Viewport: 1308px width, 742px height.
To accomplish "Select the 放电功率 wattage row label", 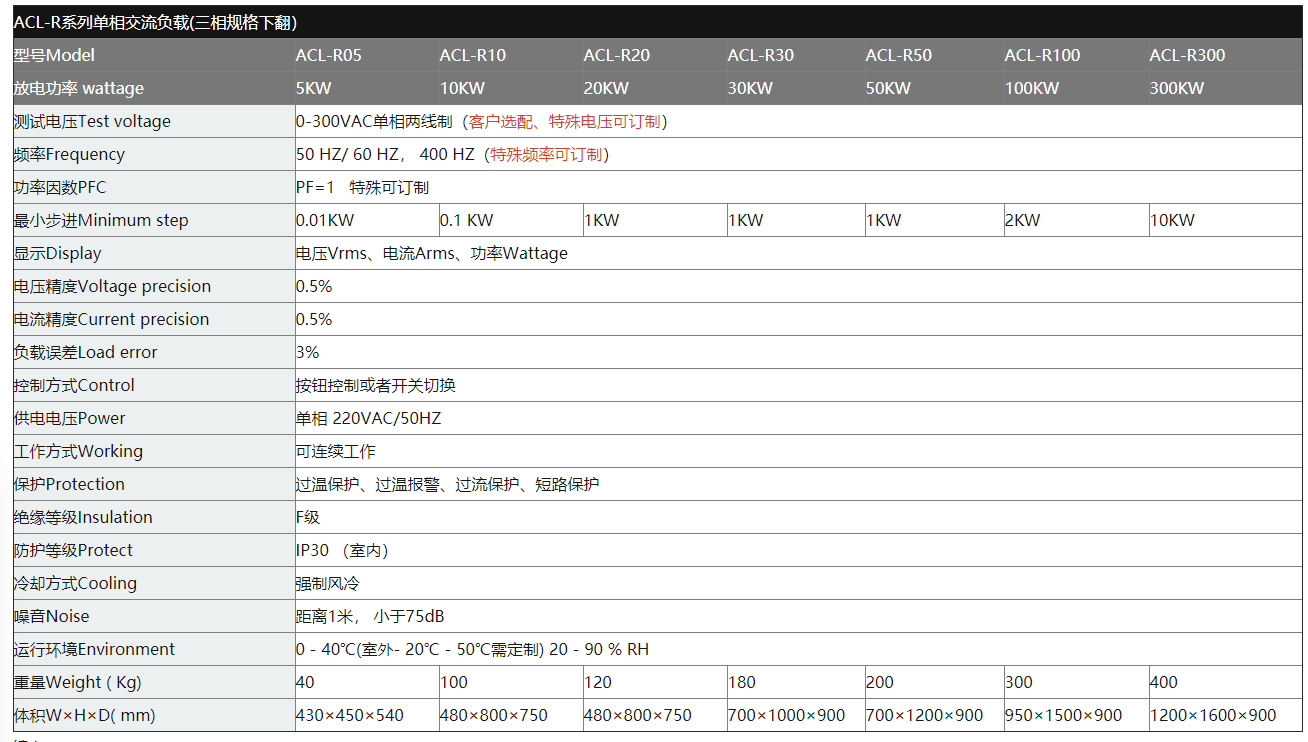I will point(78,88).
